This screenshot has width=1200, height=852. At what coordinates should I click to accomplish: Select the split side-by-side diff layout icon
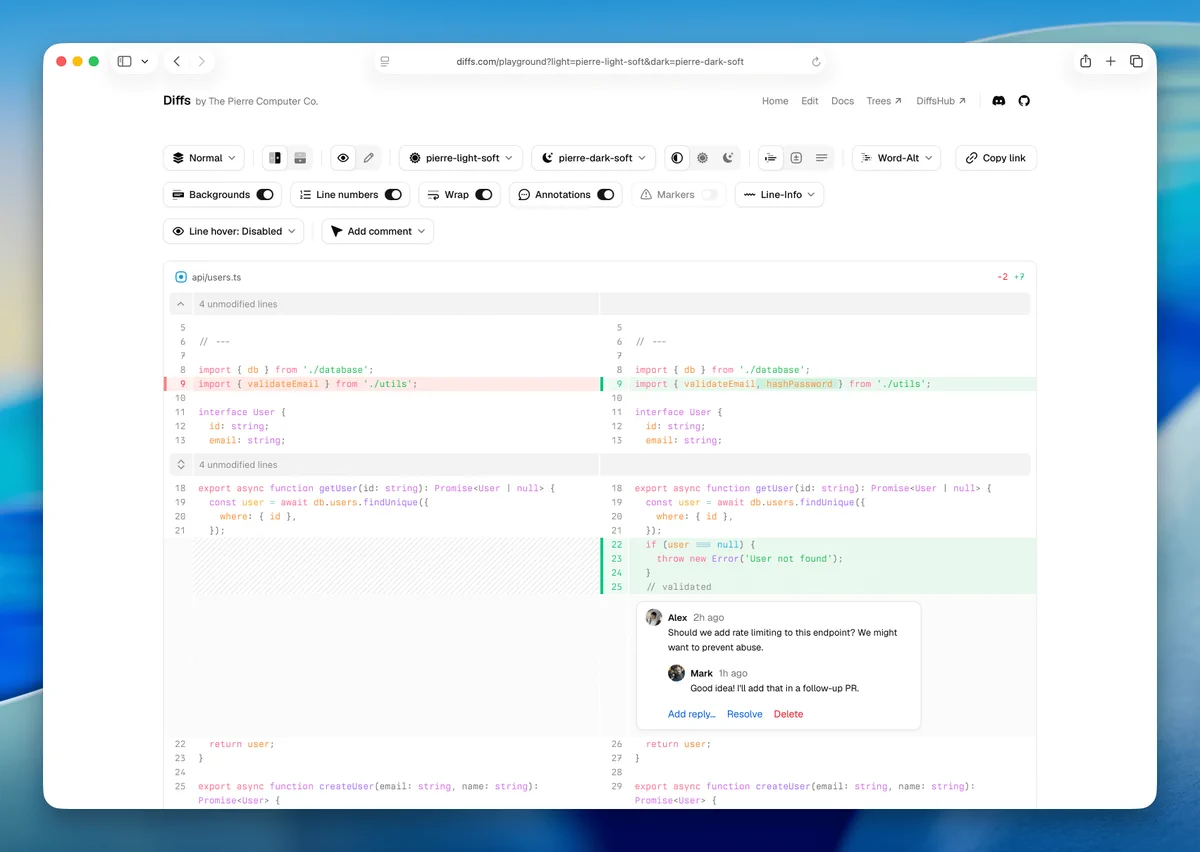point(275,158)
